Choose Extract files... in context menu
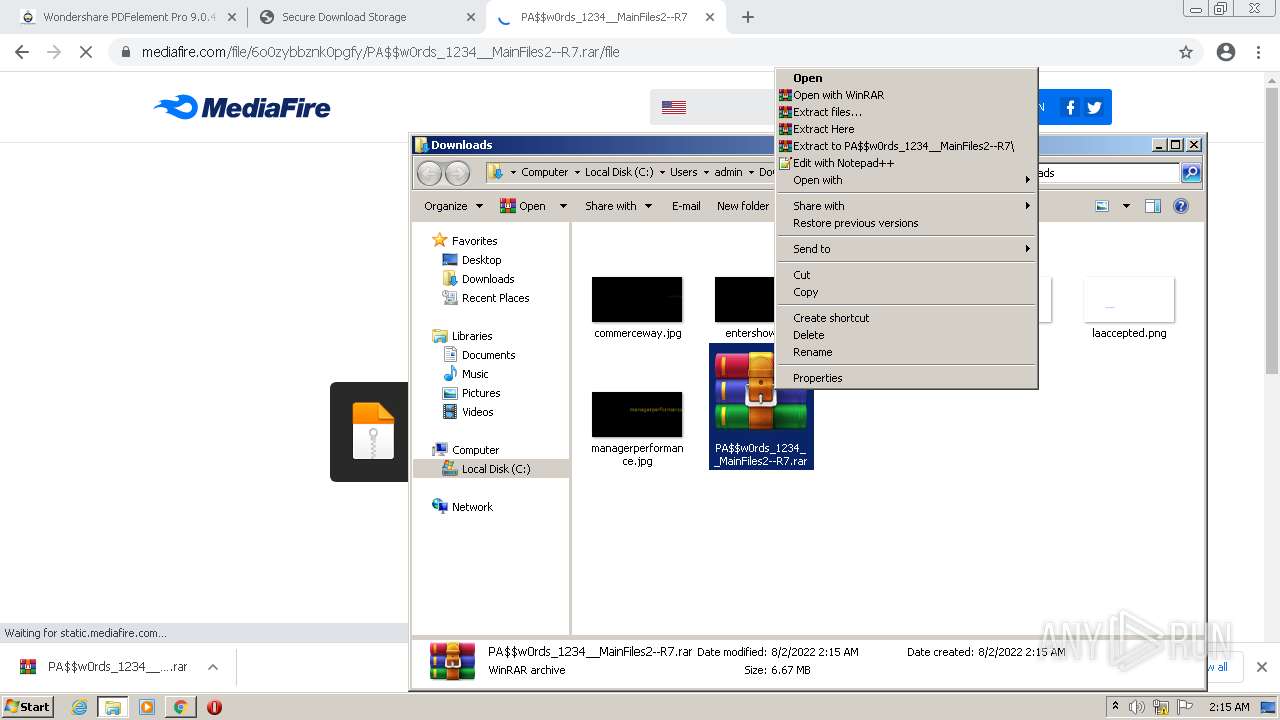The width and height of the screenshot is (1280, 720). pyautogui.click(x=907, y=112)
